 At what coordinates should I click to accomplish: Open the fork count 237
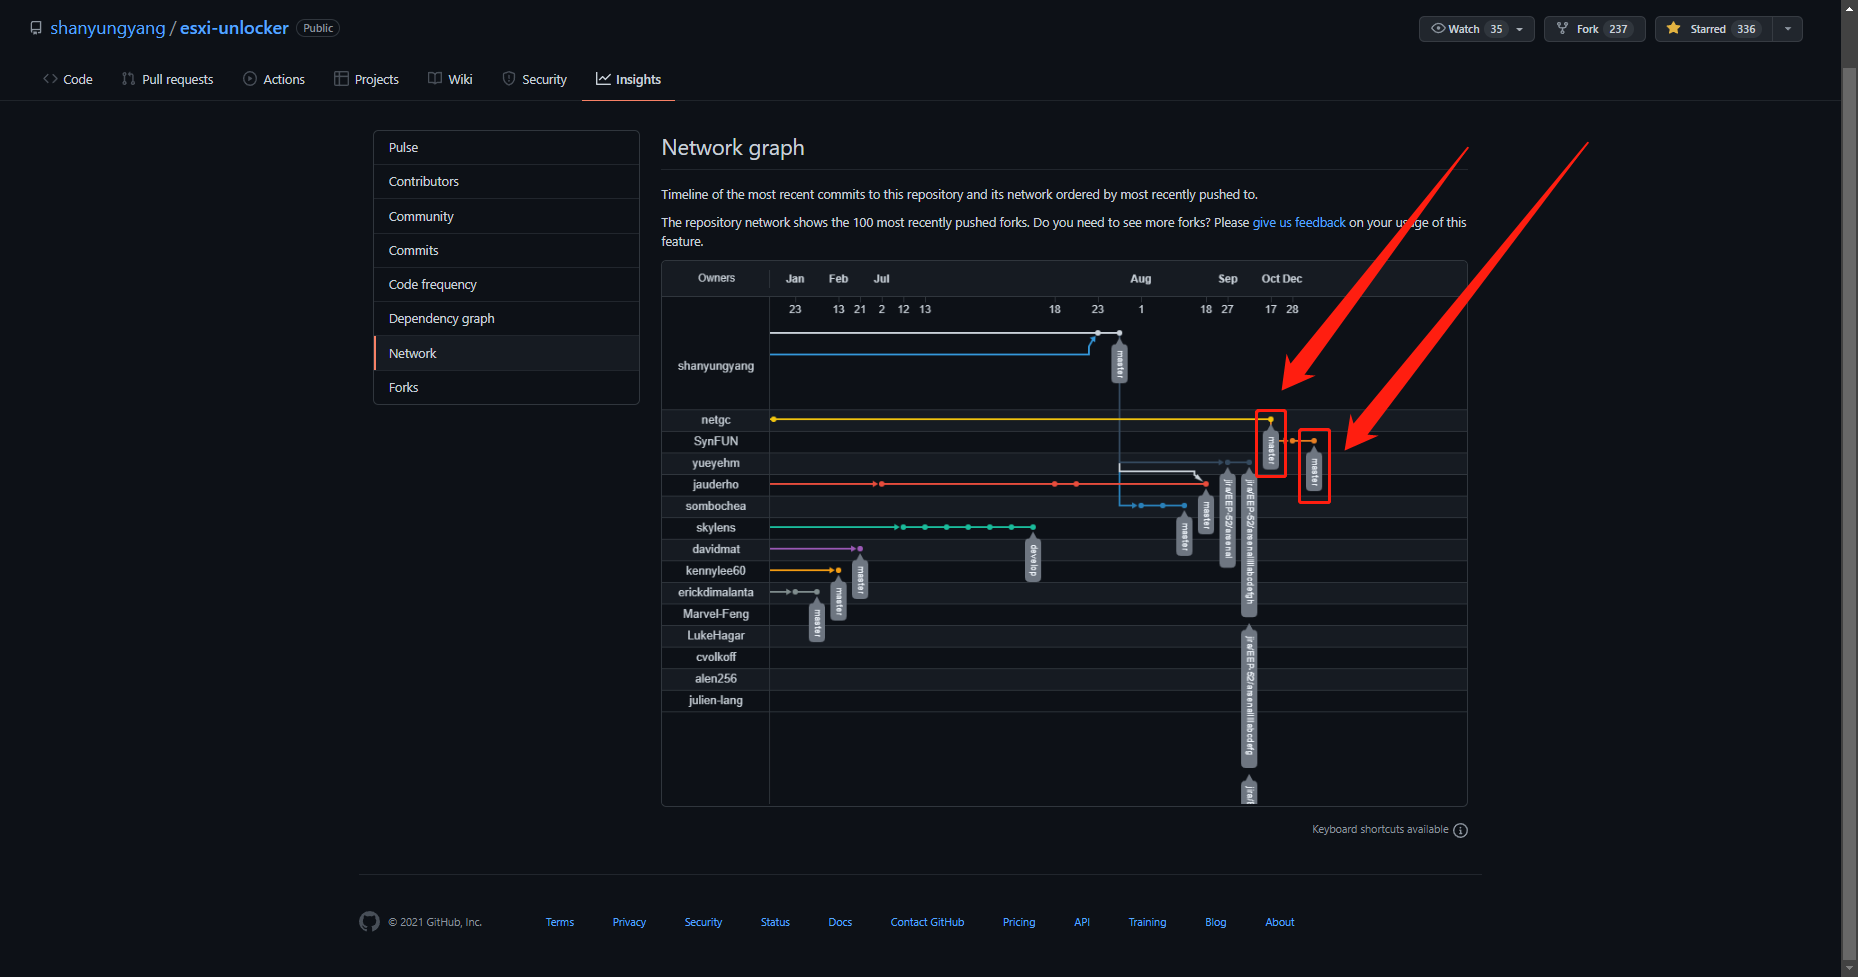click(1618, 29)
